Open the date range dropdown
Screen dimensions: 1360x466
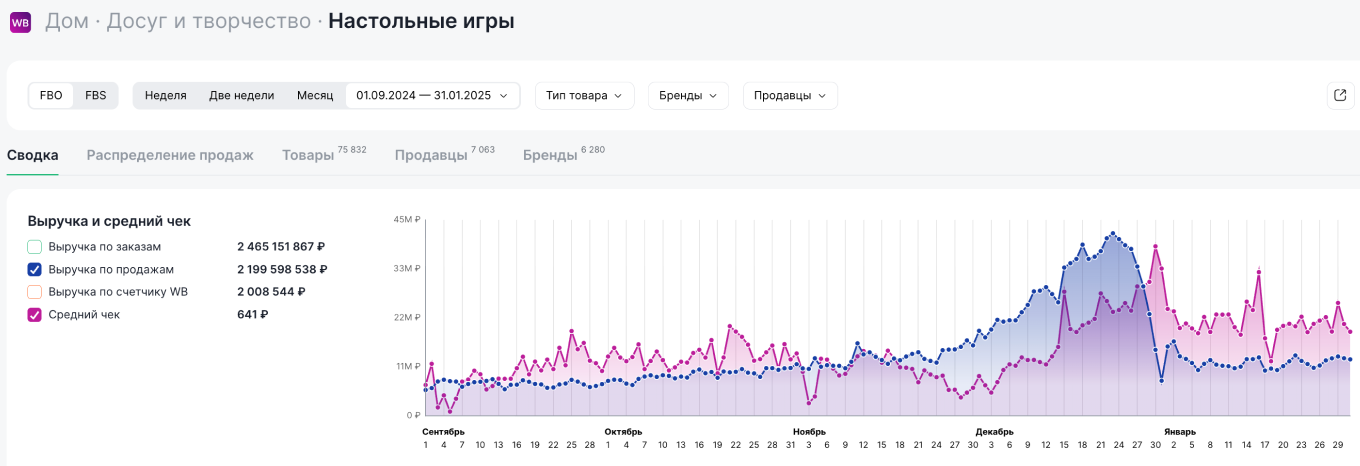(432, 96)
